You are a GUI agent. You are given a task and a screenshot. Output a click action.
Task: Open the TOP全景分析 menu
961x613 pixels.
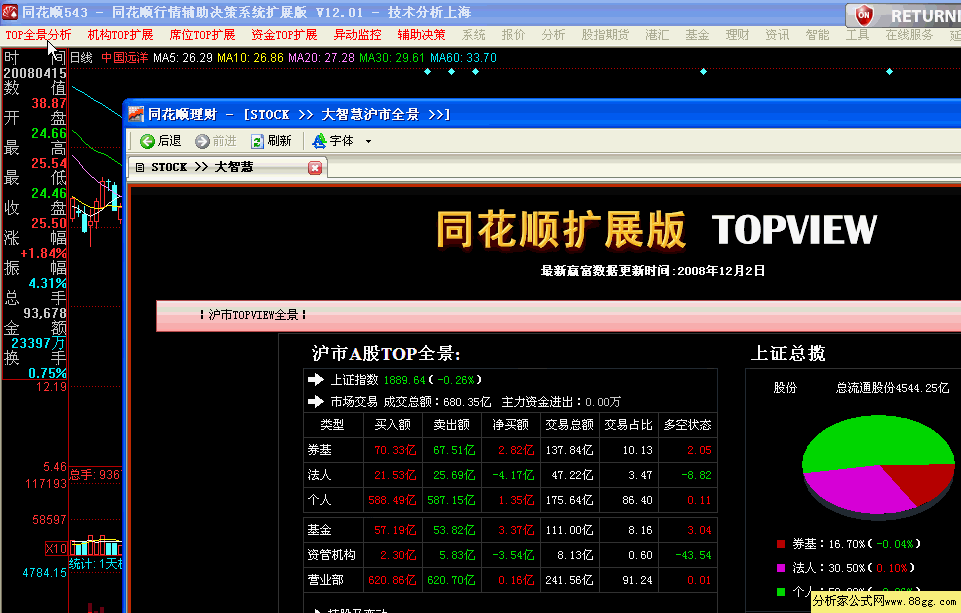38,35
